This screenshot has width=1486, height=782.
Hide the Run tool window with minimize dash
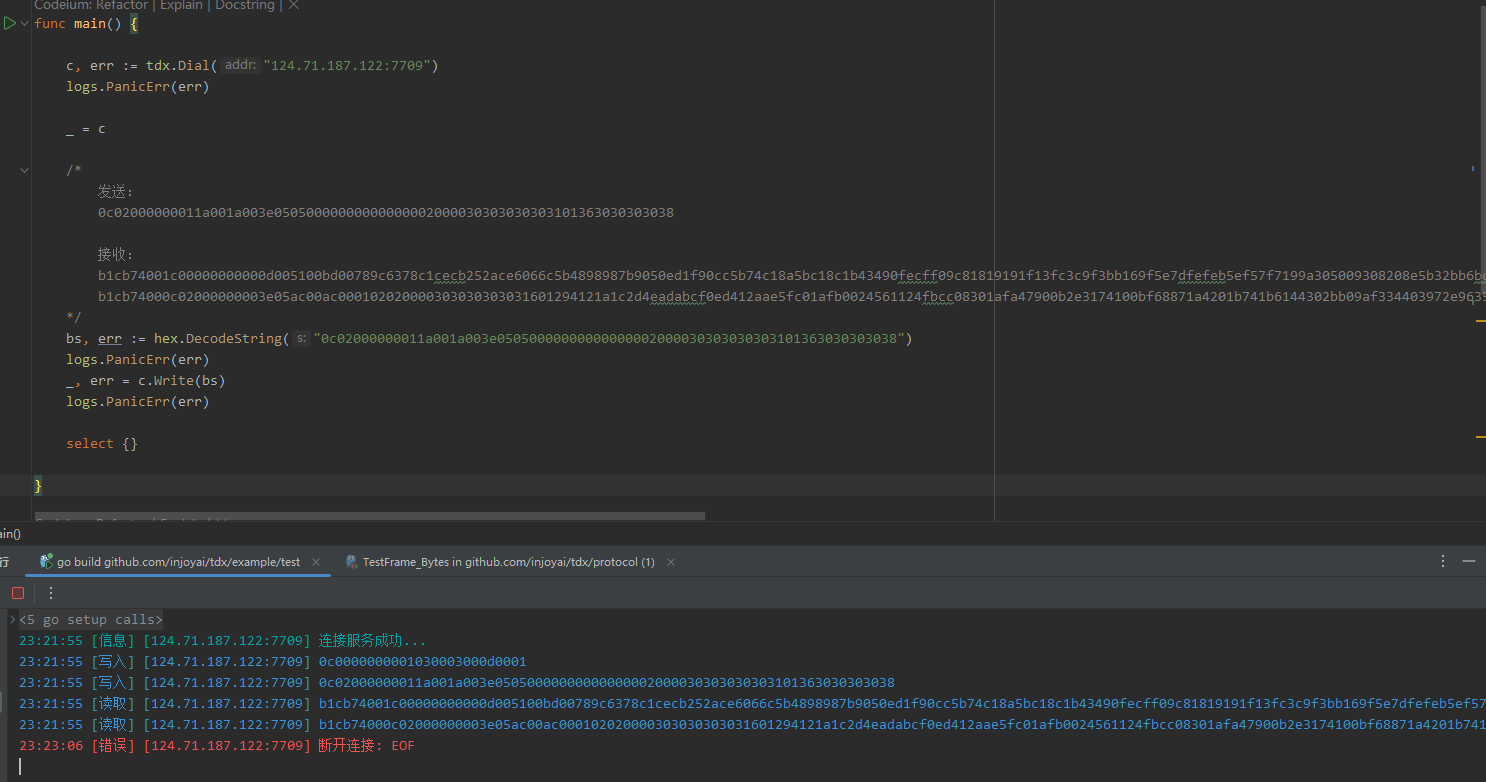coord(1468,562)
